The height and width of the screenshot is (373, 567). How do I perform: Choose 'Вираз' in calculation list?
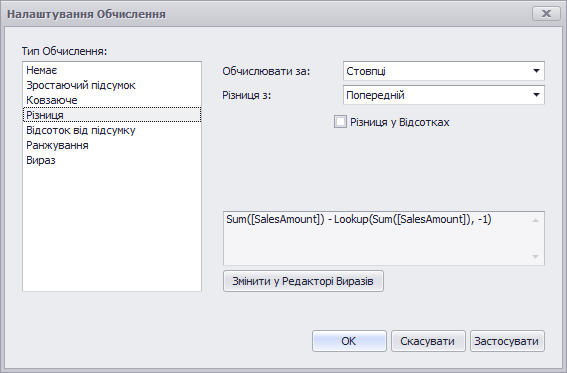tap(112, 160)
